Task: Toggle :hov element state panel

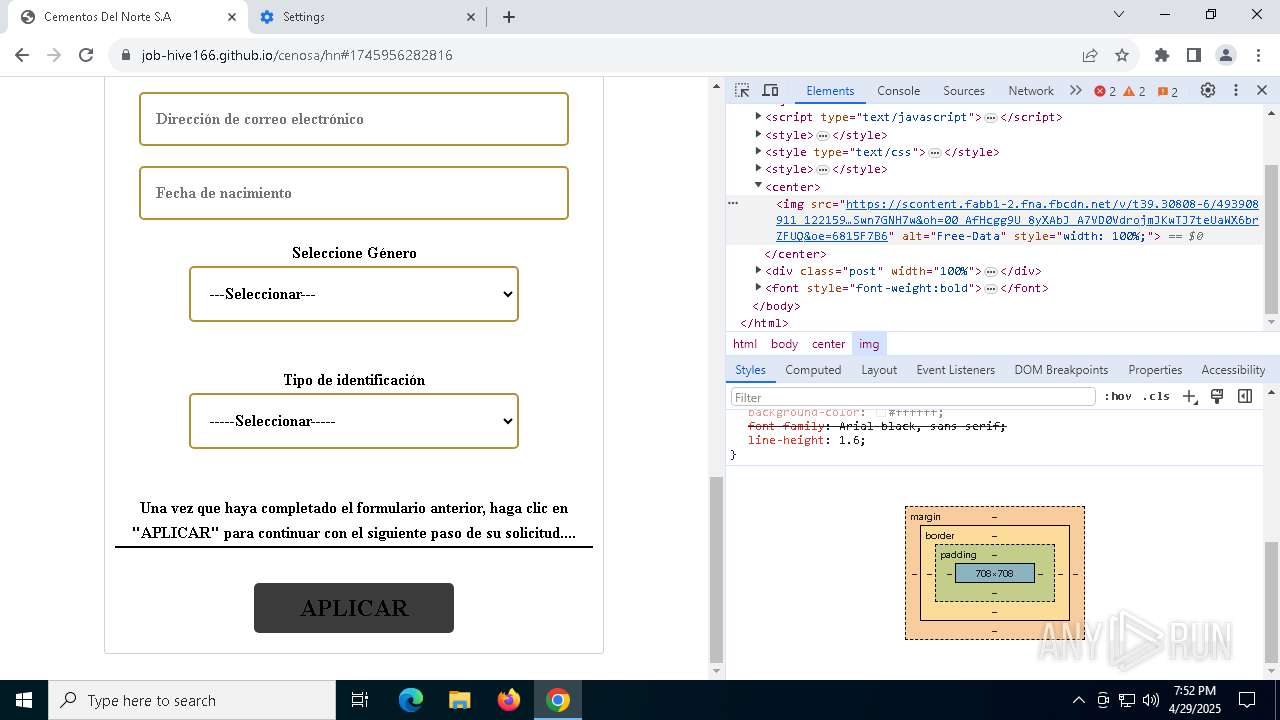Action: pos(1118,396)
